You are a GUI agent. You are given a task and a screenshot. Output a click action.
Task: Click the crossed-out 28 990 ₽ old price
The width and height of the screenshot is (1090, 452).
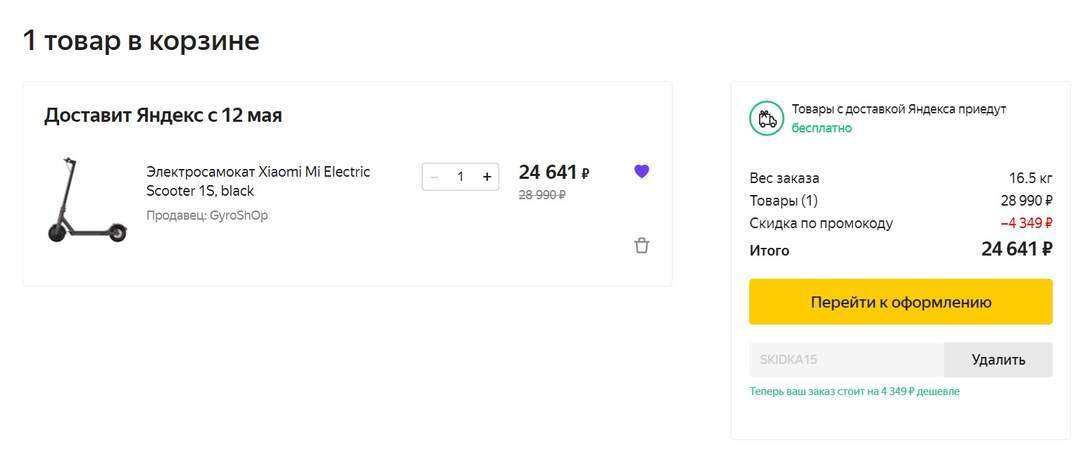[542, 195]
